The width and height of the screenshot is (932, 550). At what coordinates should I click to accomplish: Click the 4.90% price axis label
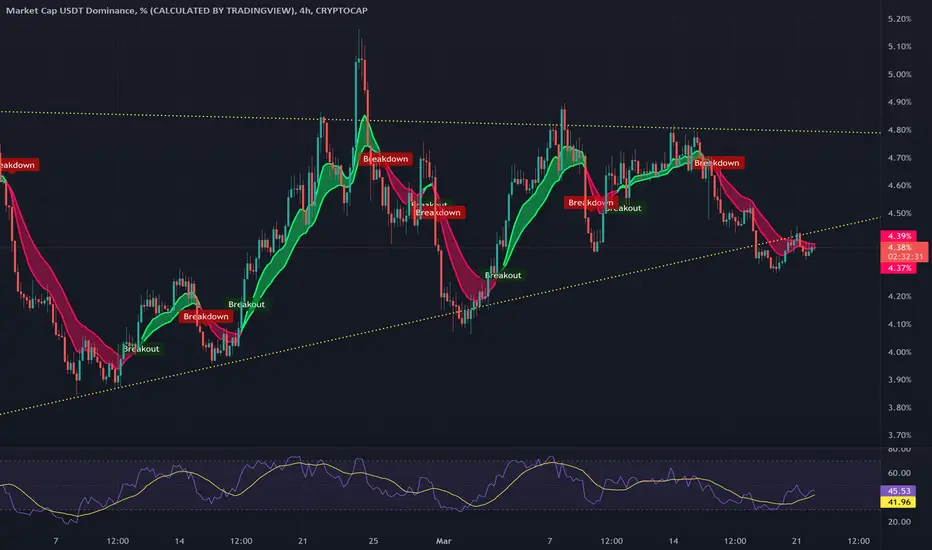(899, 102)
